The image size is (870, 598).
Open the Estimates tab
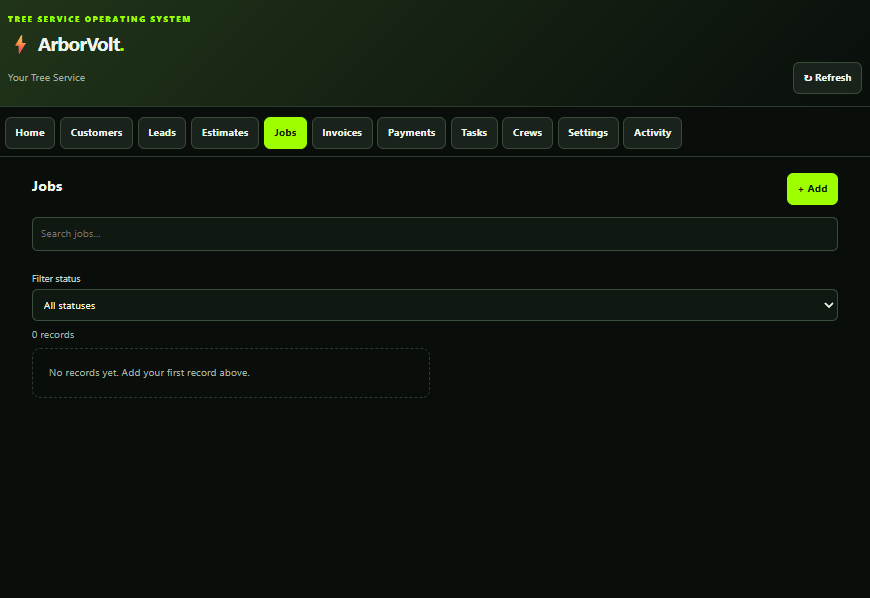[225, 133]
